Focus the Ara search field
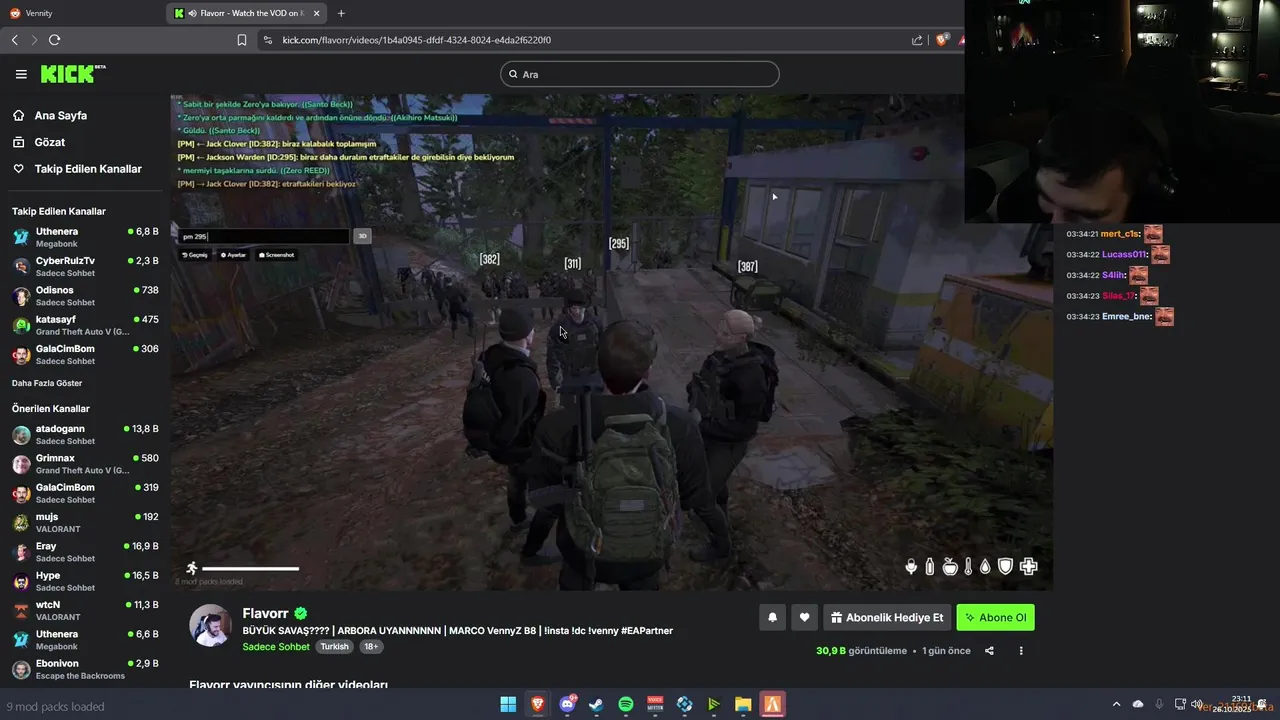The height and width of the screenshot is (720, 1280). click(x=640, y=74)
